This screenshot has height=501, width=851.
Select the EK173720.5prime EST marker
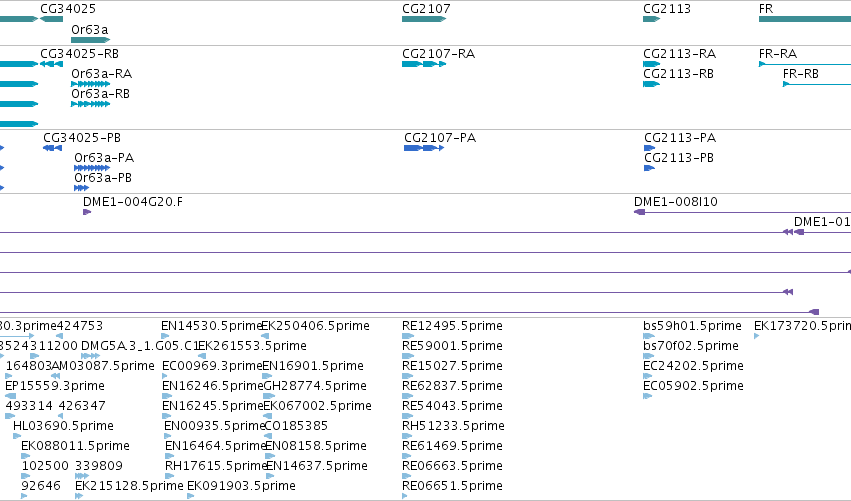click(x=757, y=336)
